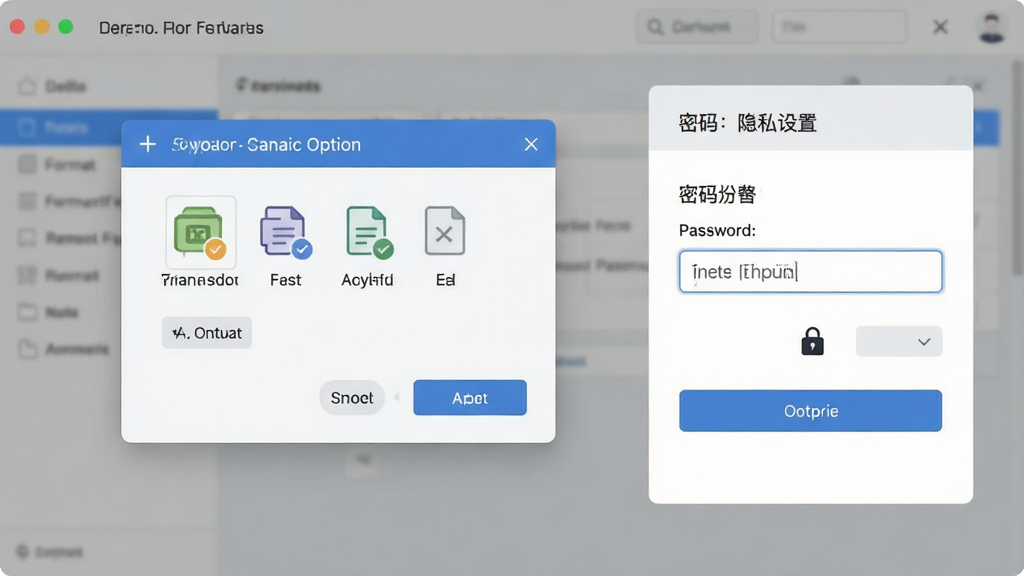Select the Format item in sidebar
1024x576 pixels.
pos(70,165)
